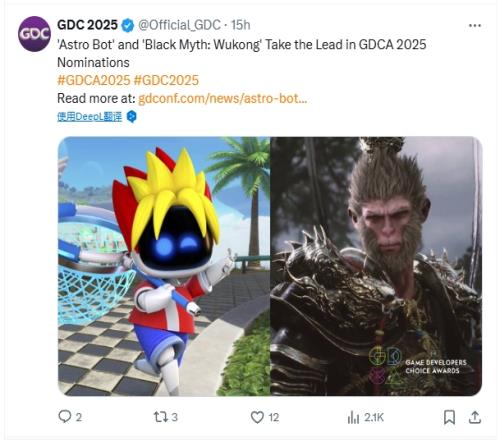The width and height of the screenshot is (500, 440).
Task: Open the gdconf.com news article link
Action: [222, 99]
